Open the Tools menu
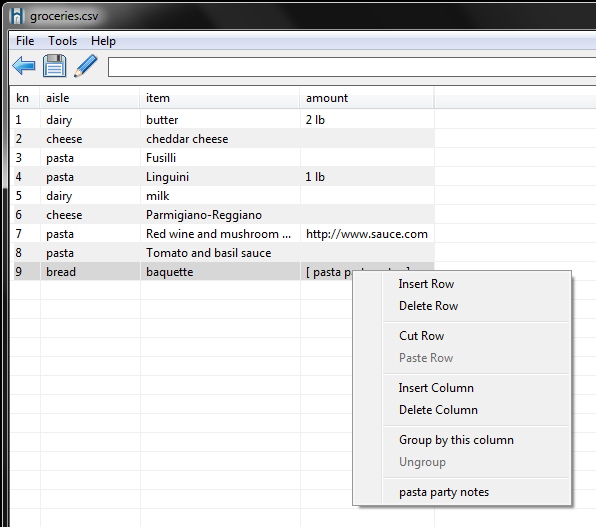596x527 pixels. click(62, 41)
